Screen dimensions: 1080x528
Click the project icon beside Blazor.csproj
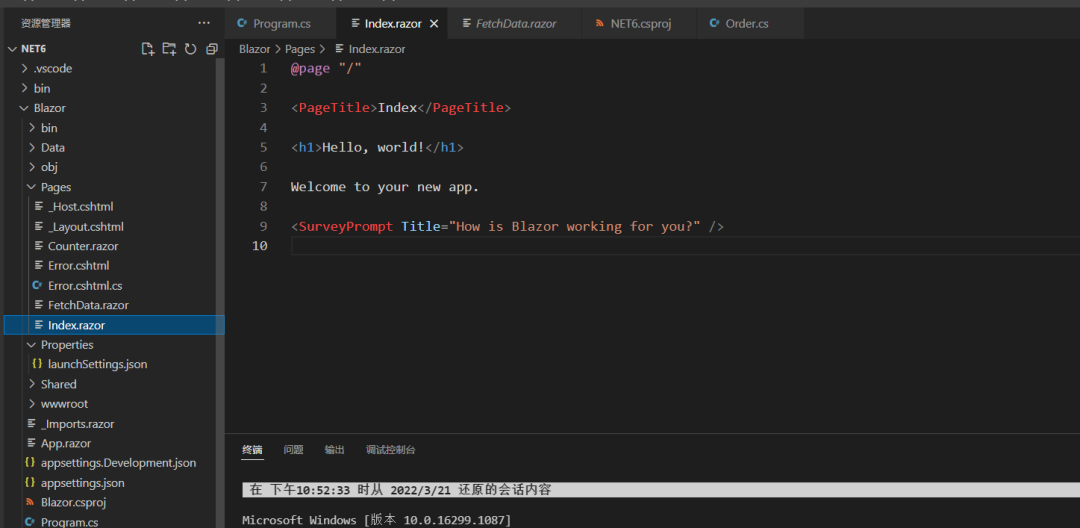[30, 502]
